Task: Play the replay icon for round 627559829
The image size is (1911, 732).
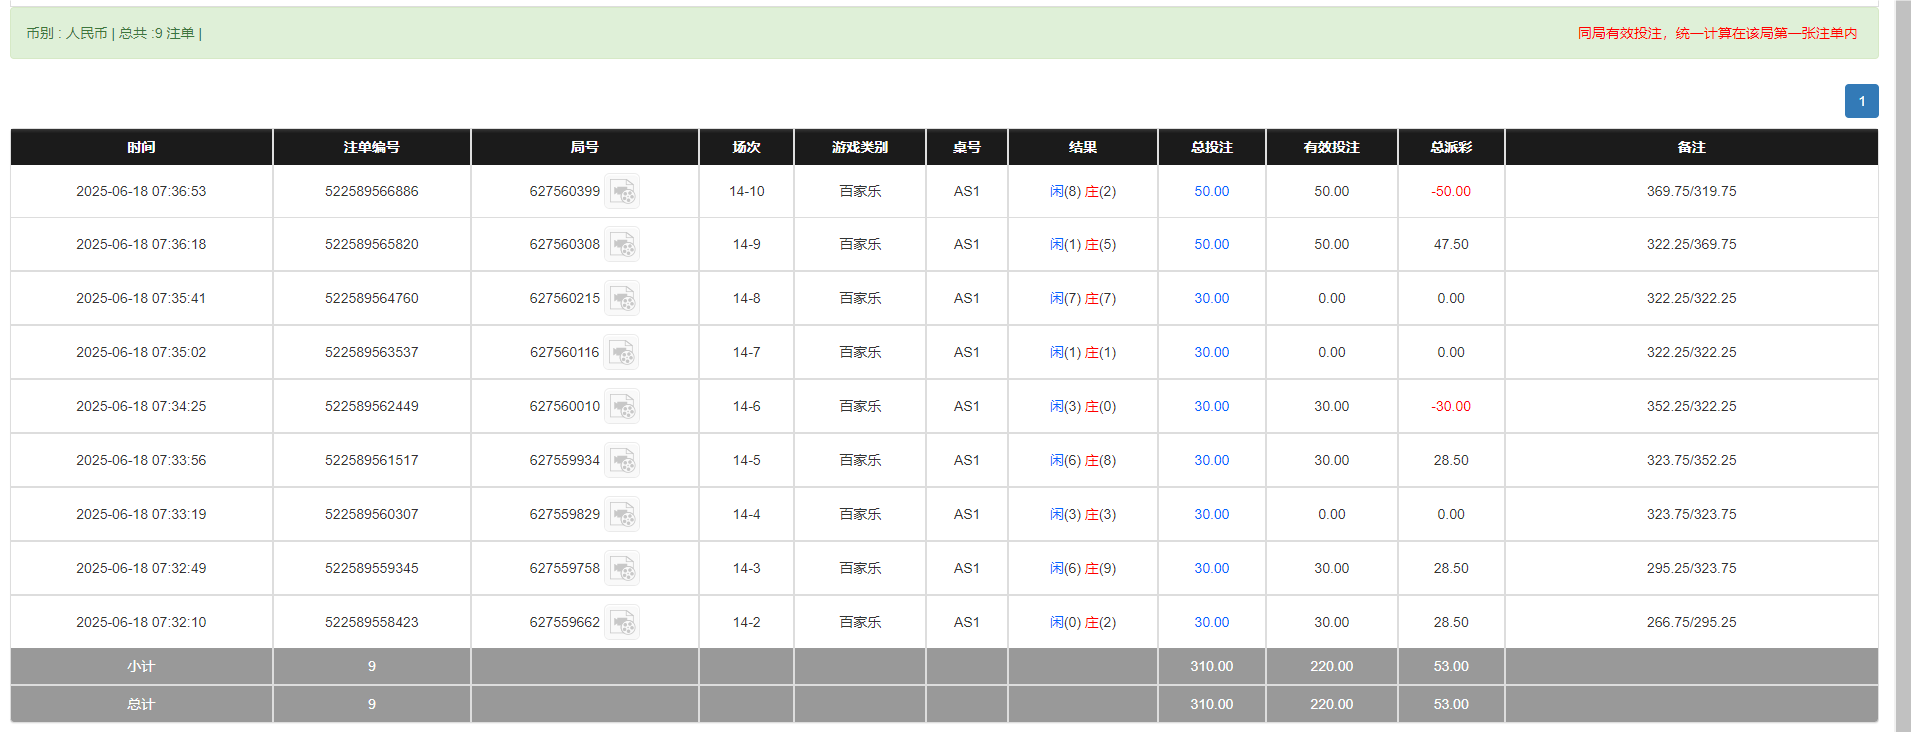Action: (622, 515)
